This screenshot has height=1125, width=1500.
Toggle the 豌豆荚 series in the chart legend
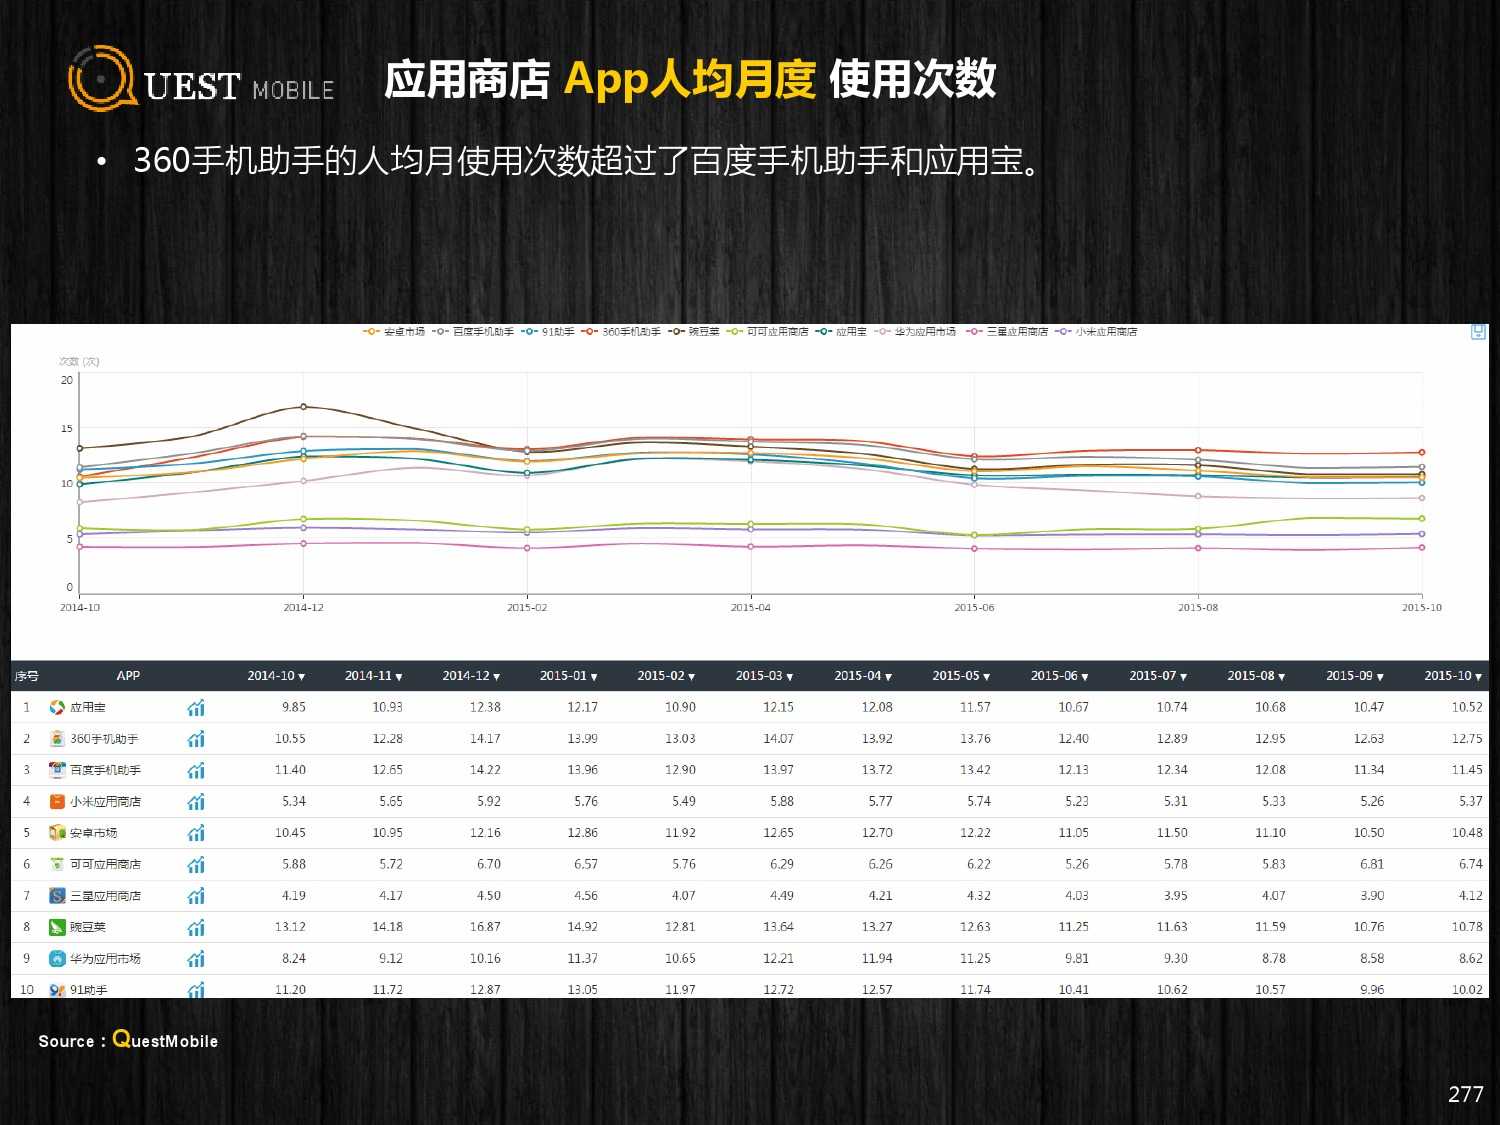[x=693, y=331]
